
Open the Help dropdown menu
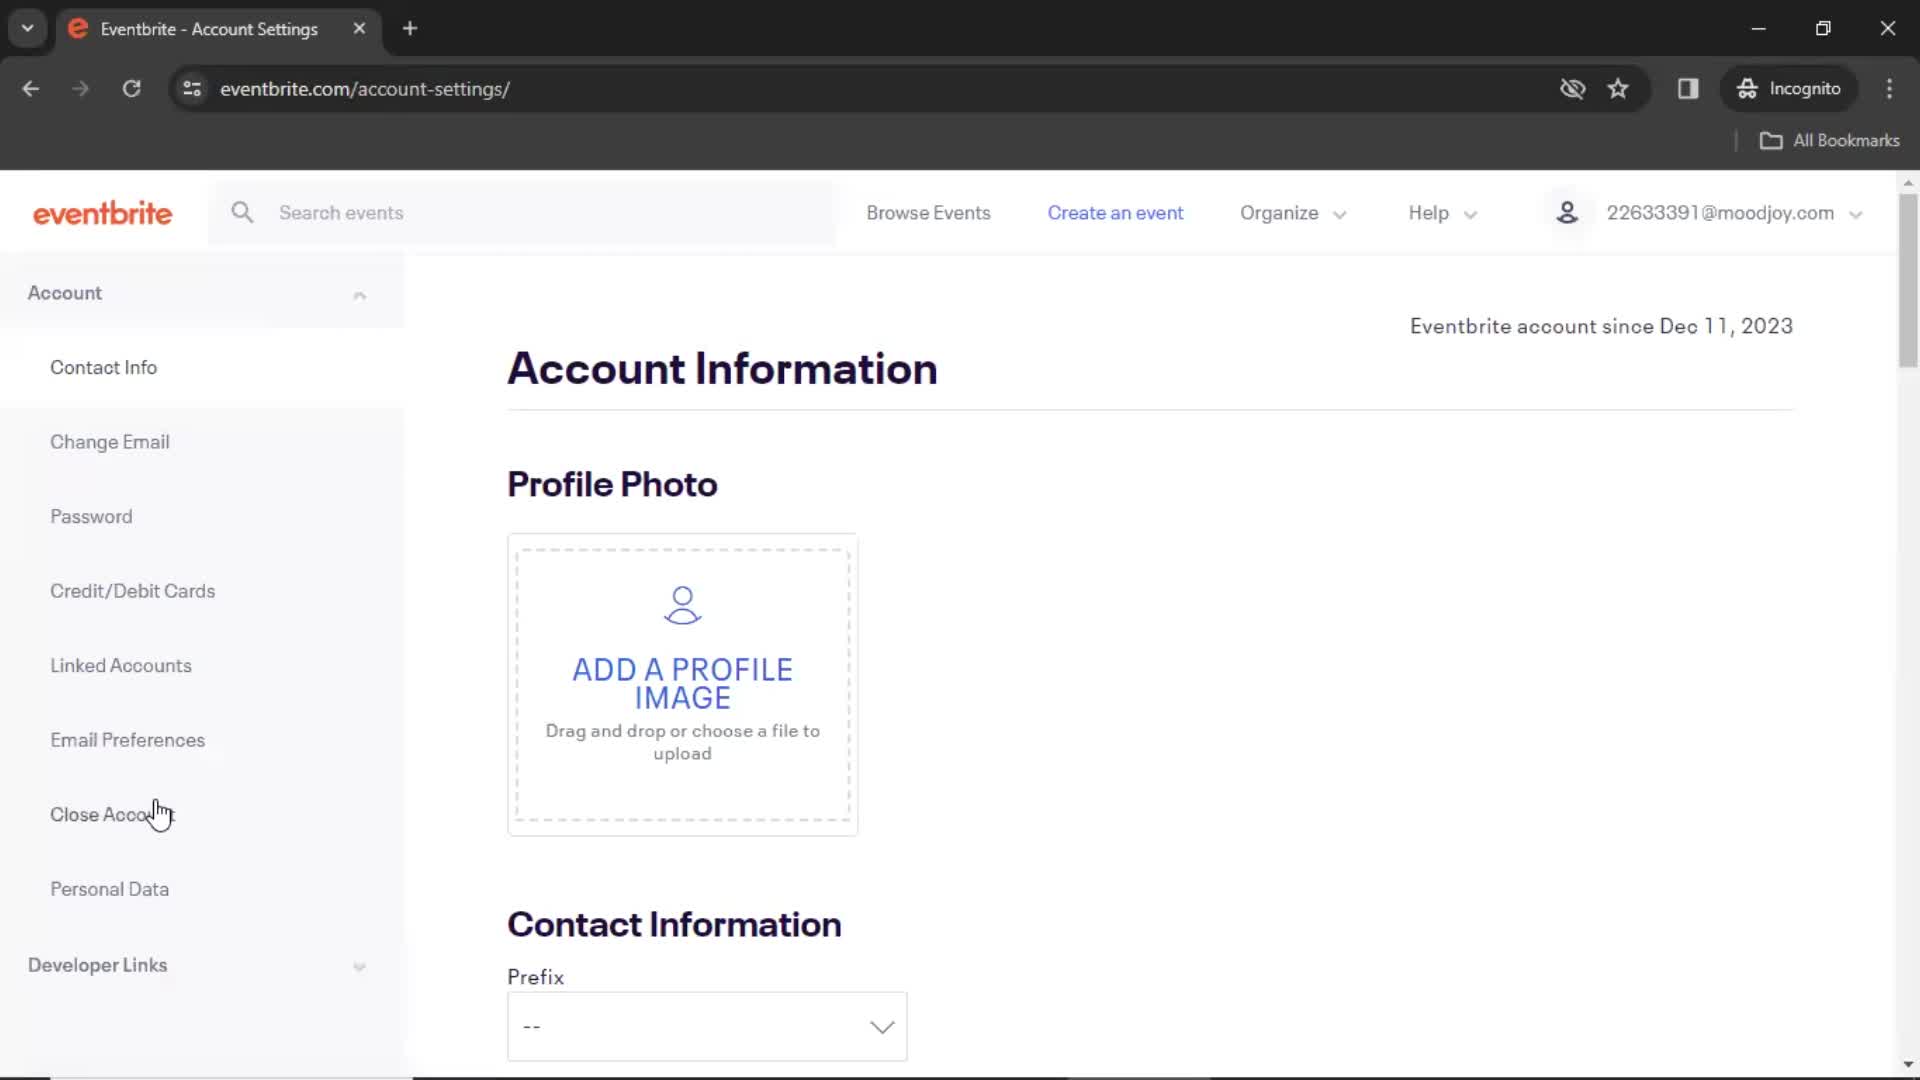pyautogui.click(x=1443, y=213)
